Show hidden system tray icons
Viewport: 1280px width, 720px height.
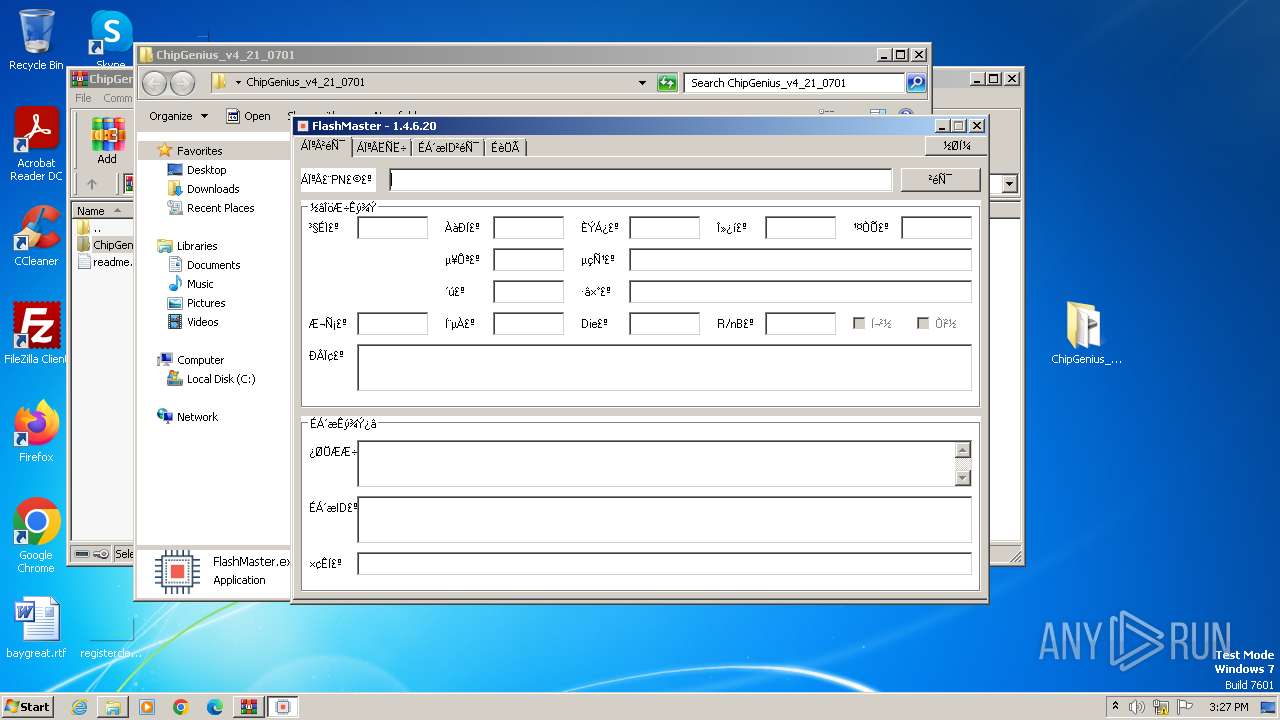tap(1115, 707)
